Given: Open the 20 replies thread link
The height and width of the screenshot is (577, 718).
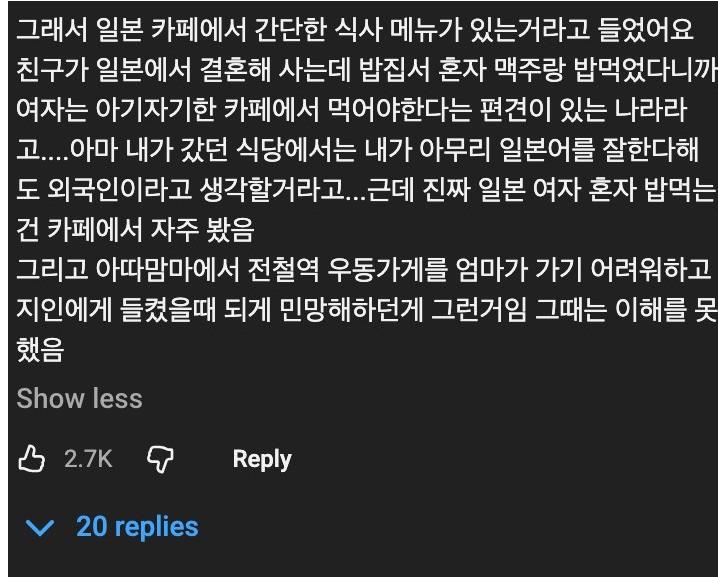Looking at the screenshot, I should [x=137, y=527].
